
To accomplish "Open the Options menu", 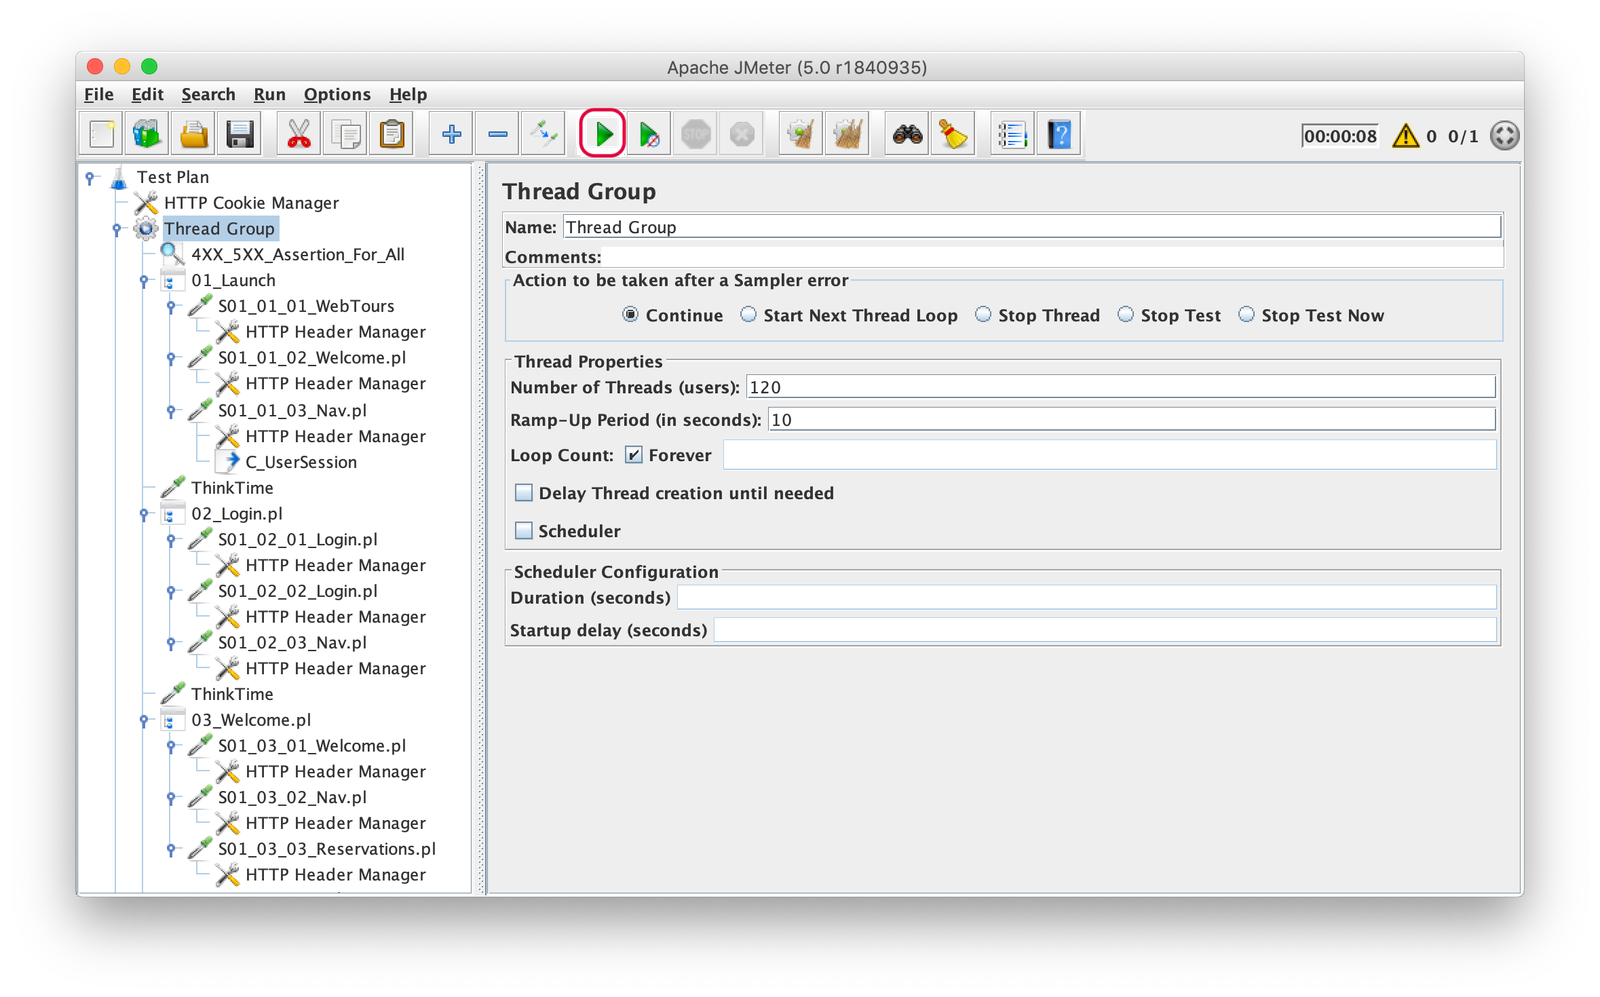I will (x=337, y=94).
